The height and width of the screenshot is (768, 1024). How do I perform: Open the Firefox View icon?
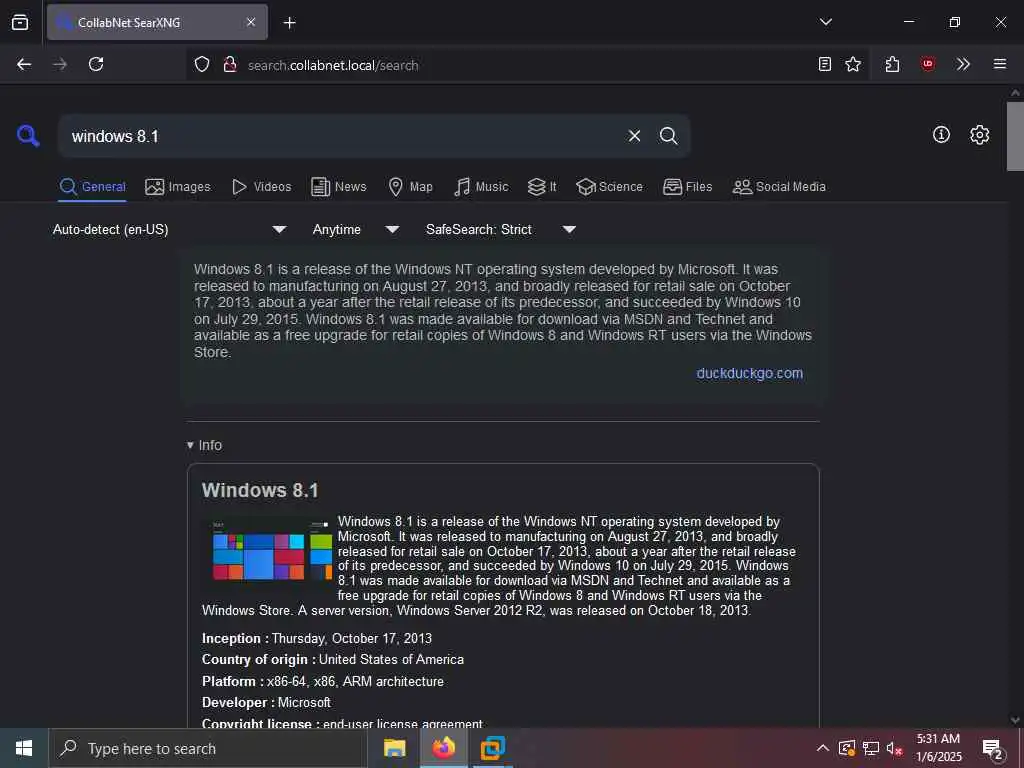pos(20,22)
